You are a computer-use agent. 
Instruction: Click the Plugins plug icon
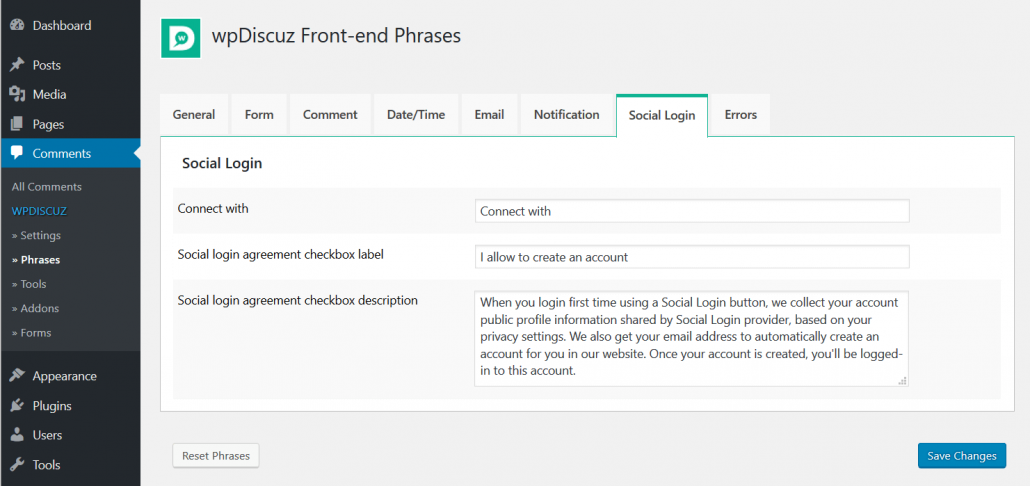17,406
